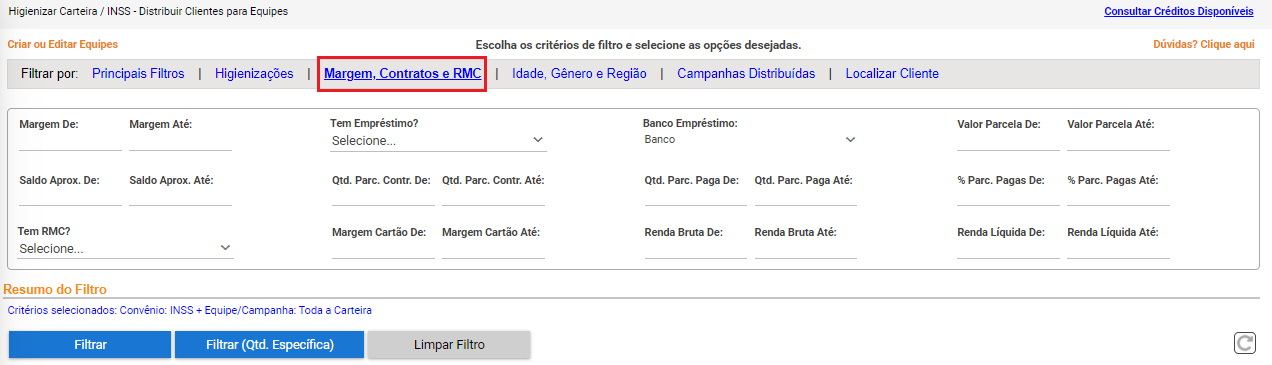
Task: Open Idade, Gênero e Região tab
Action: [x=579, y=74]
